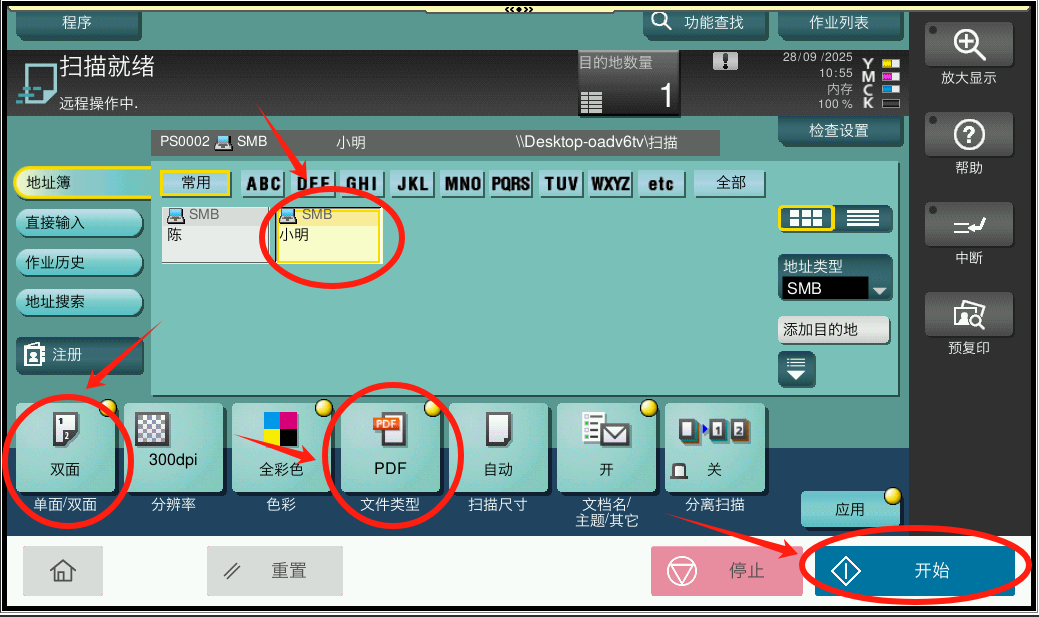Switch to the ABC index tab

pos(263,184)
